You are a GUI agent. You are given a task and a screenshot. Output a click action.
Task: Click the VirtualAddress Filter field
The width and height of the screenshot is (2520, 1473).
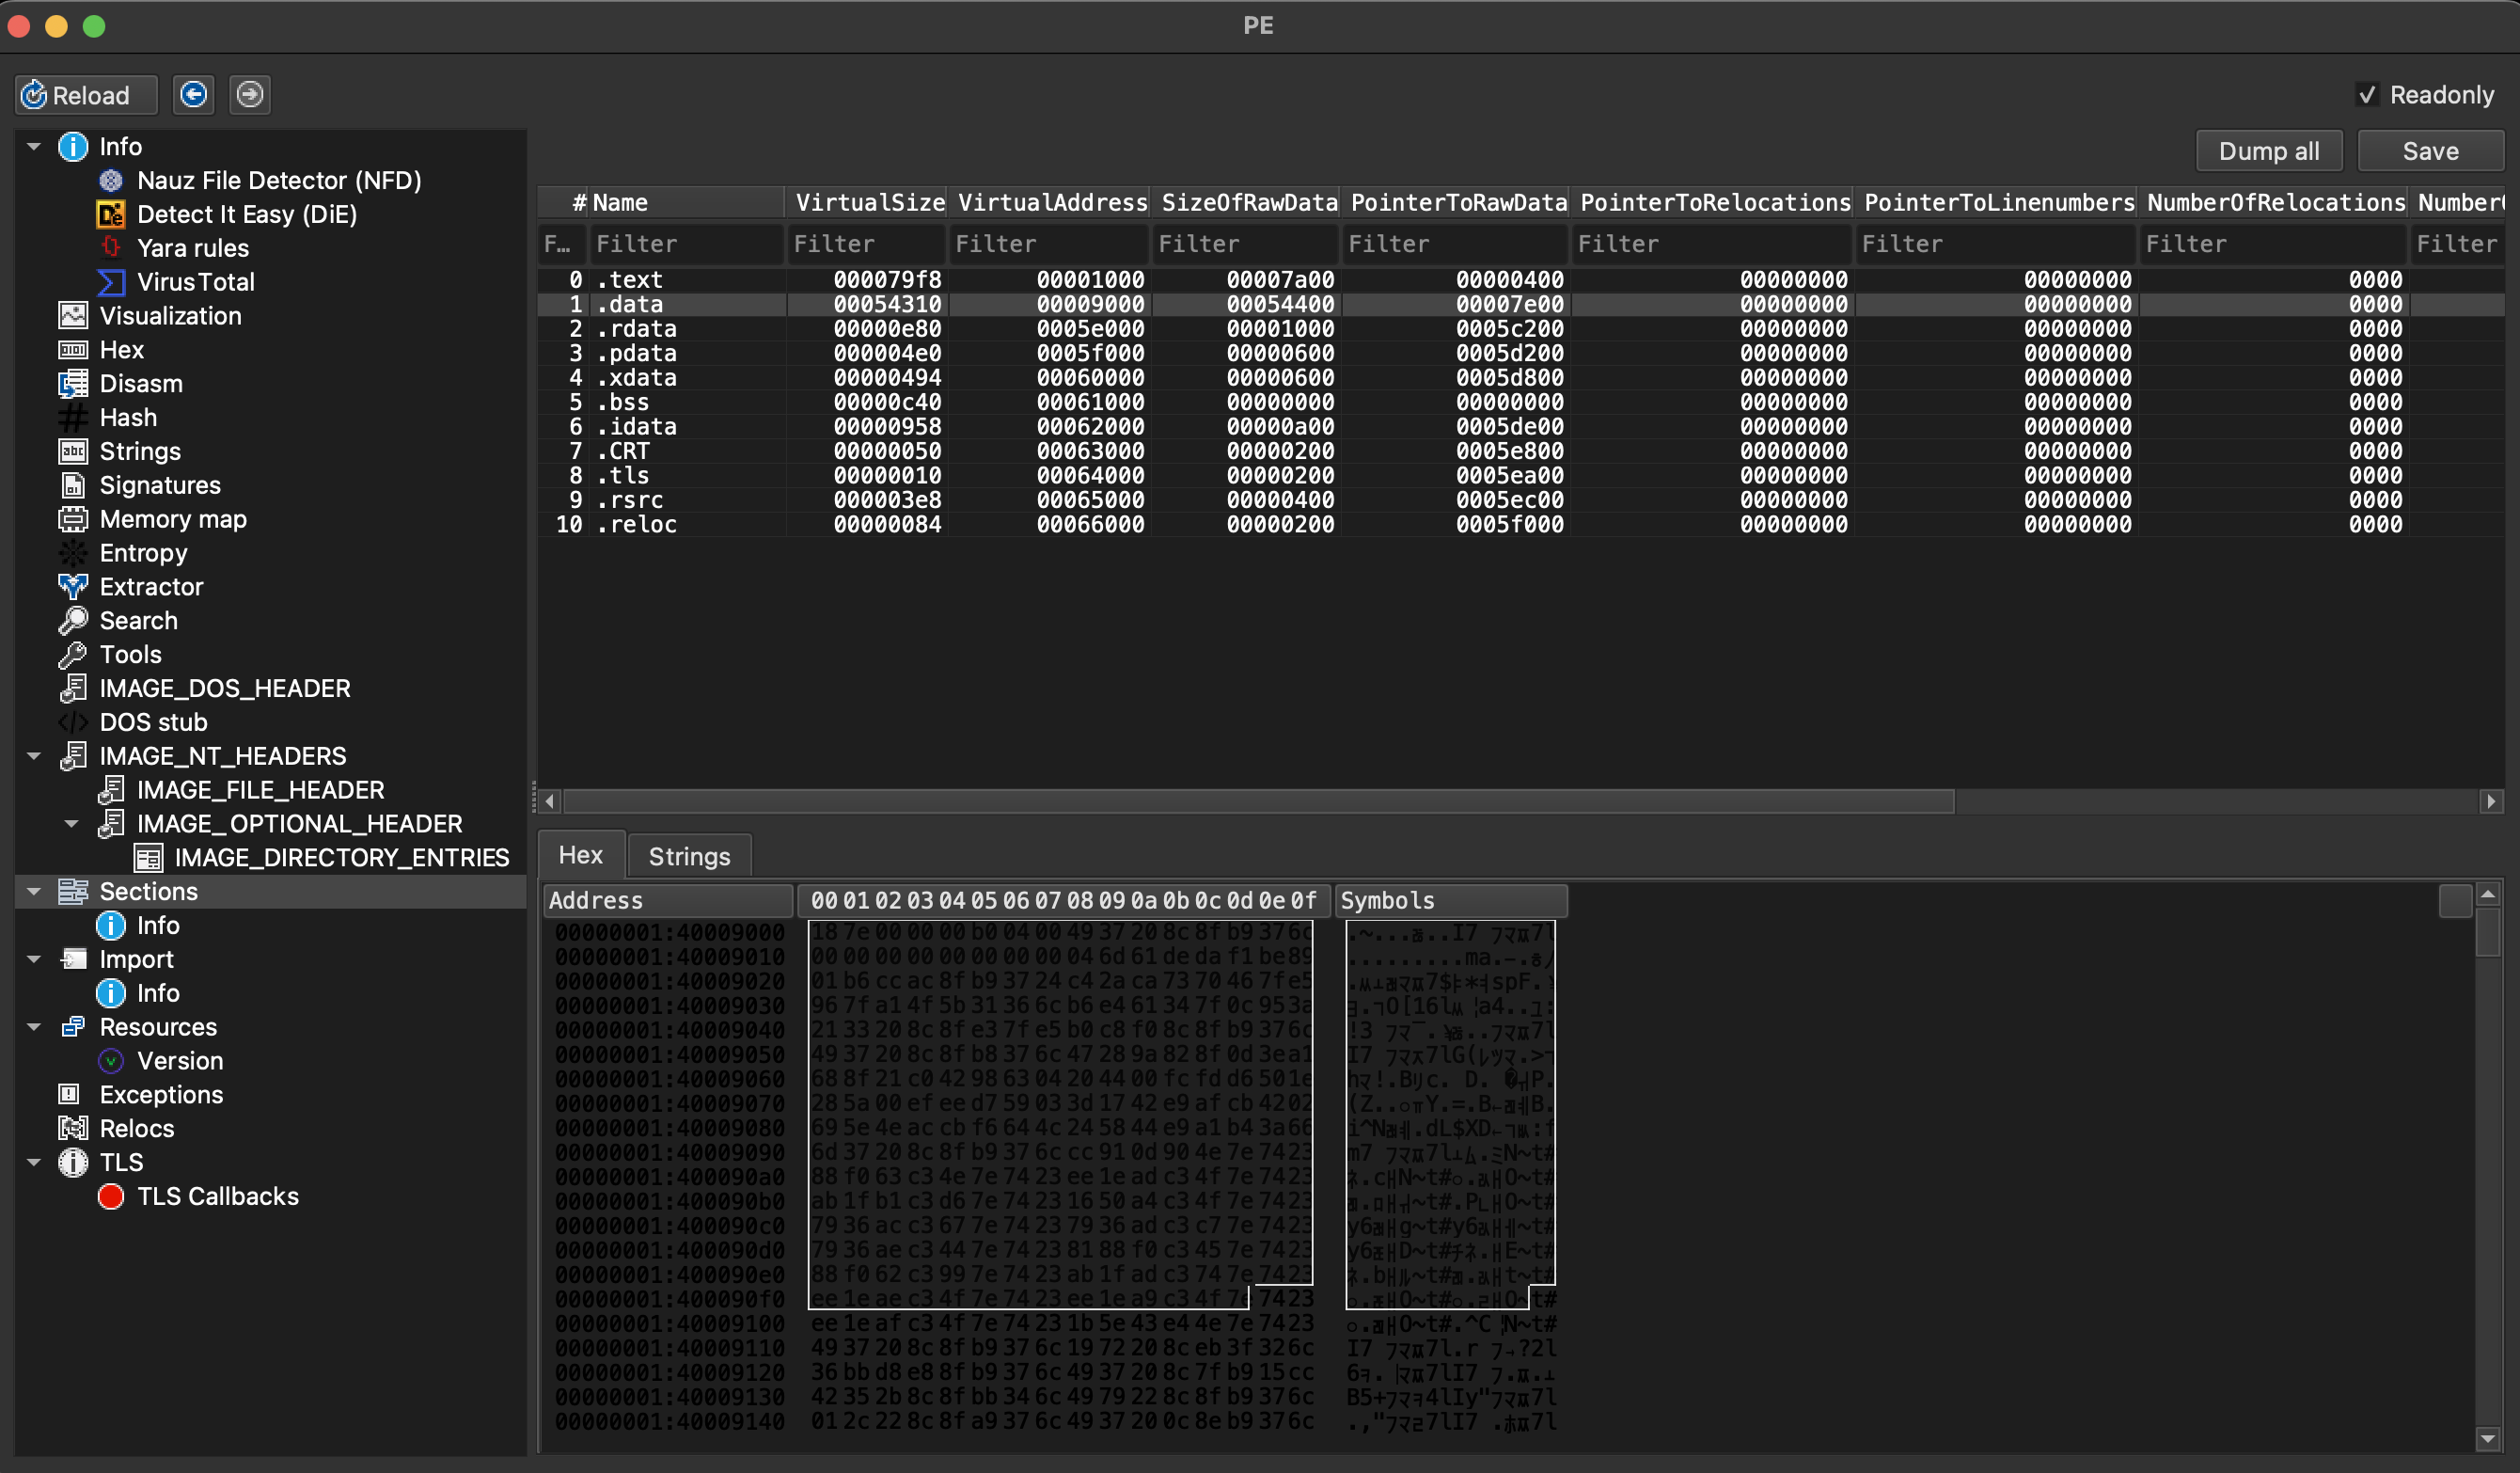point(1049,244)
